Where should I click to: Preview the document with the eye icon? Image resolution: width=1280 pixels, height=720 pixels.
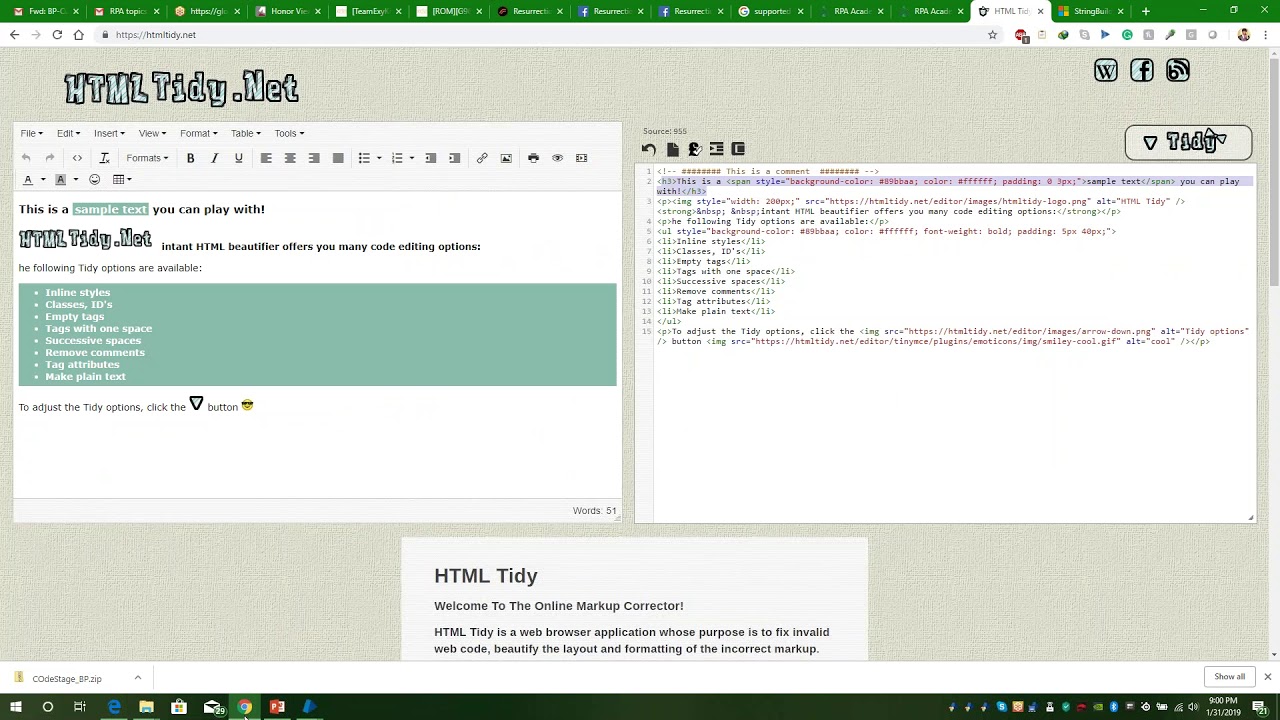click(557, 158)
